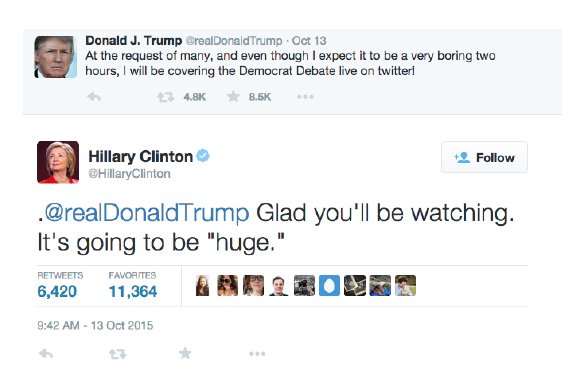Retweet Trump's tweet showing 4.8K
This screenshot has width=587, height=390.
165,97
